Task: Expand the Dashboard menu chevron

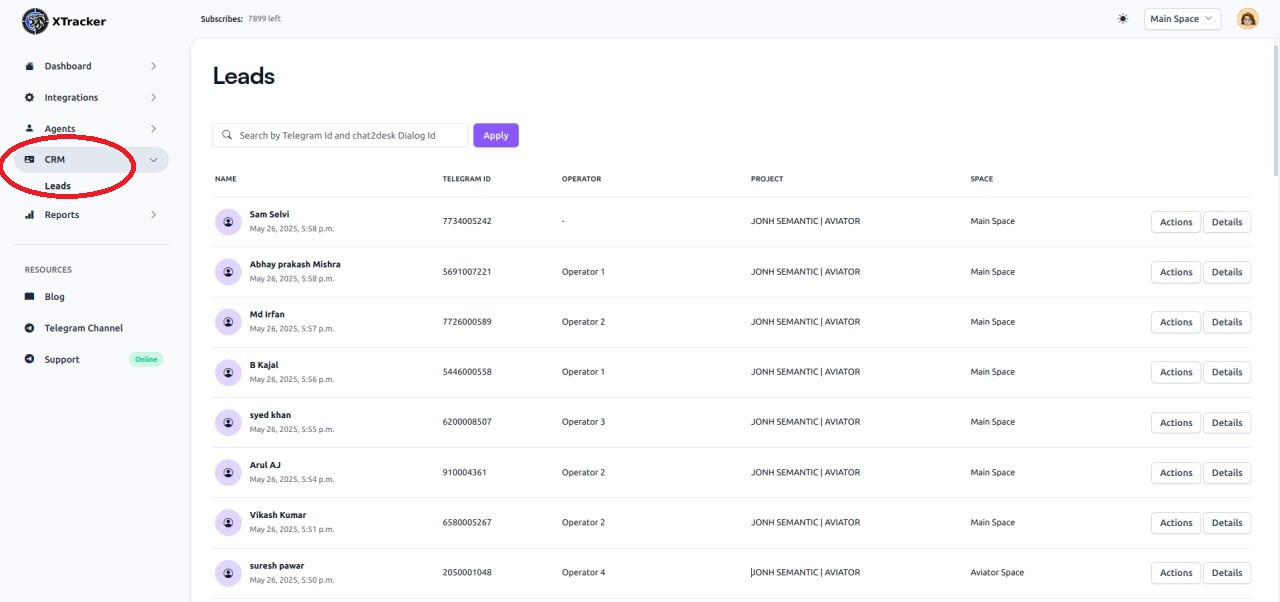Action: coord(153,66)
